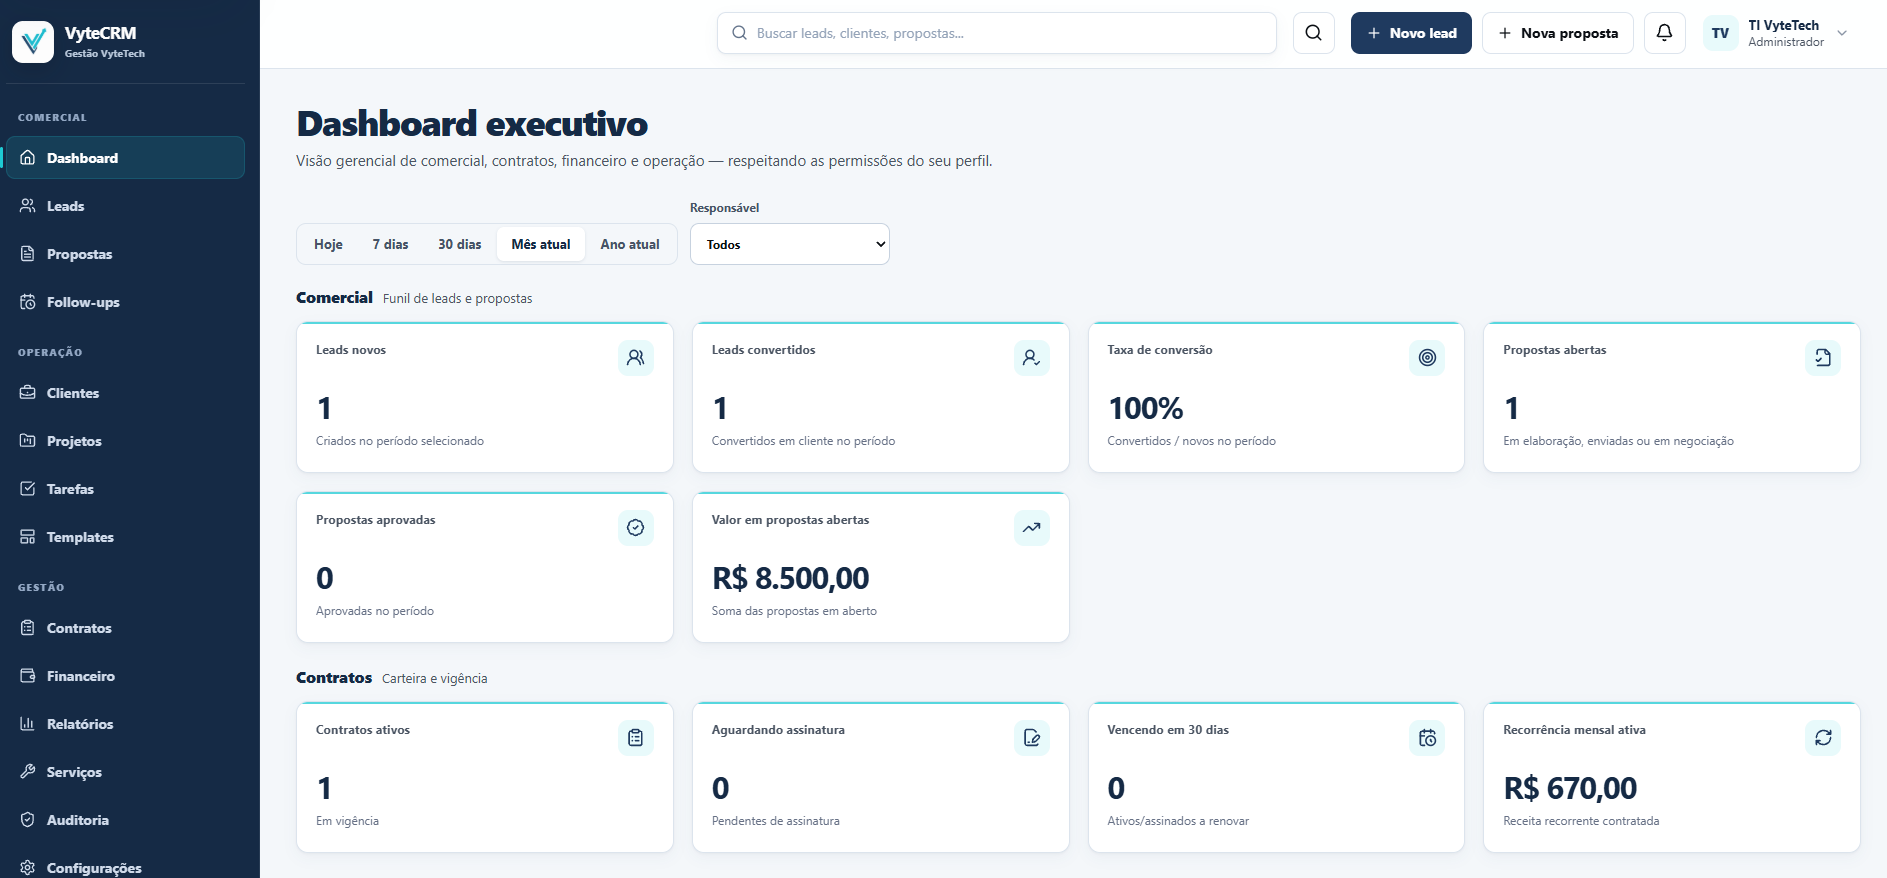This screenshot has height=878, width=1887.
Task: Open Serviços in the sidebar
Action: pyautogui.click(x=125, y=772)
